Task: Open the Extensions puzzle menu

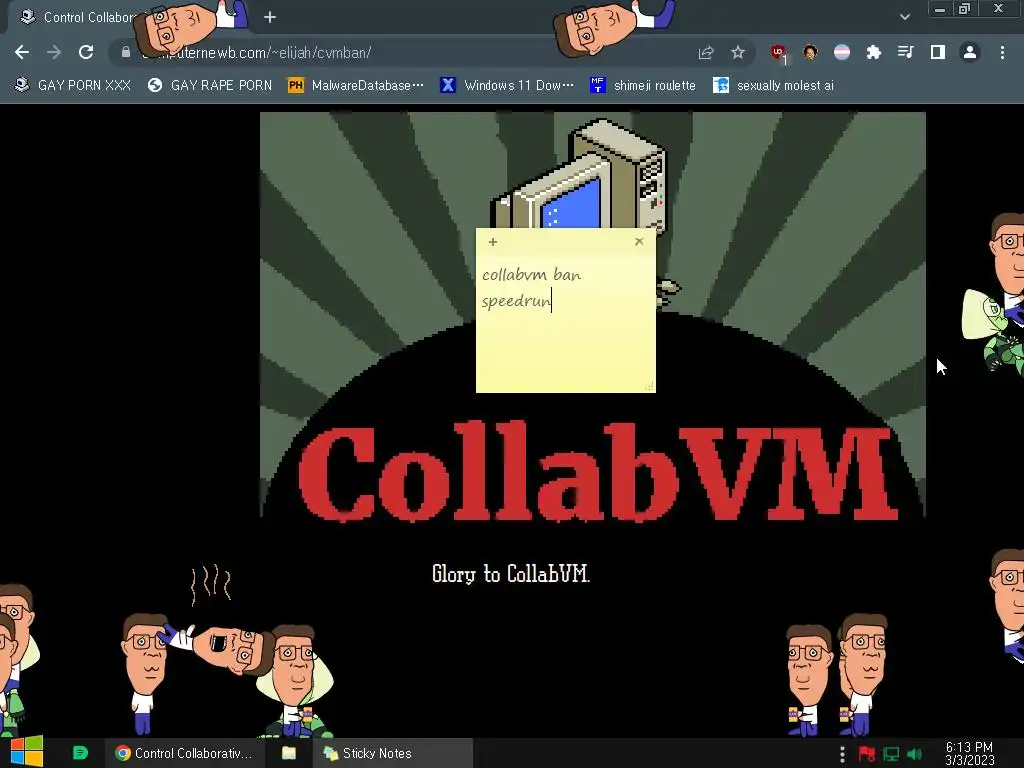Action: click(874, 52)
